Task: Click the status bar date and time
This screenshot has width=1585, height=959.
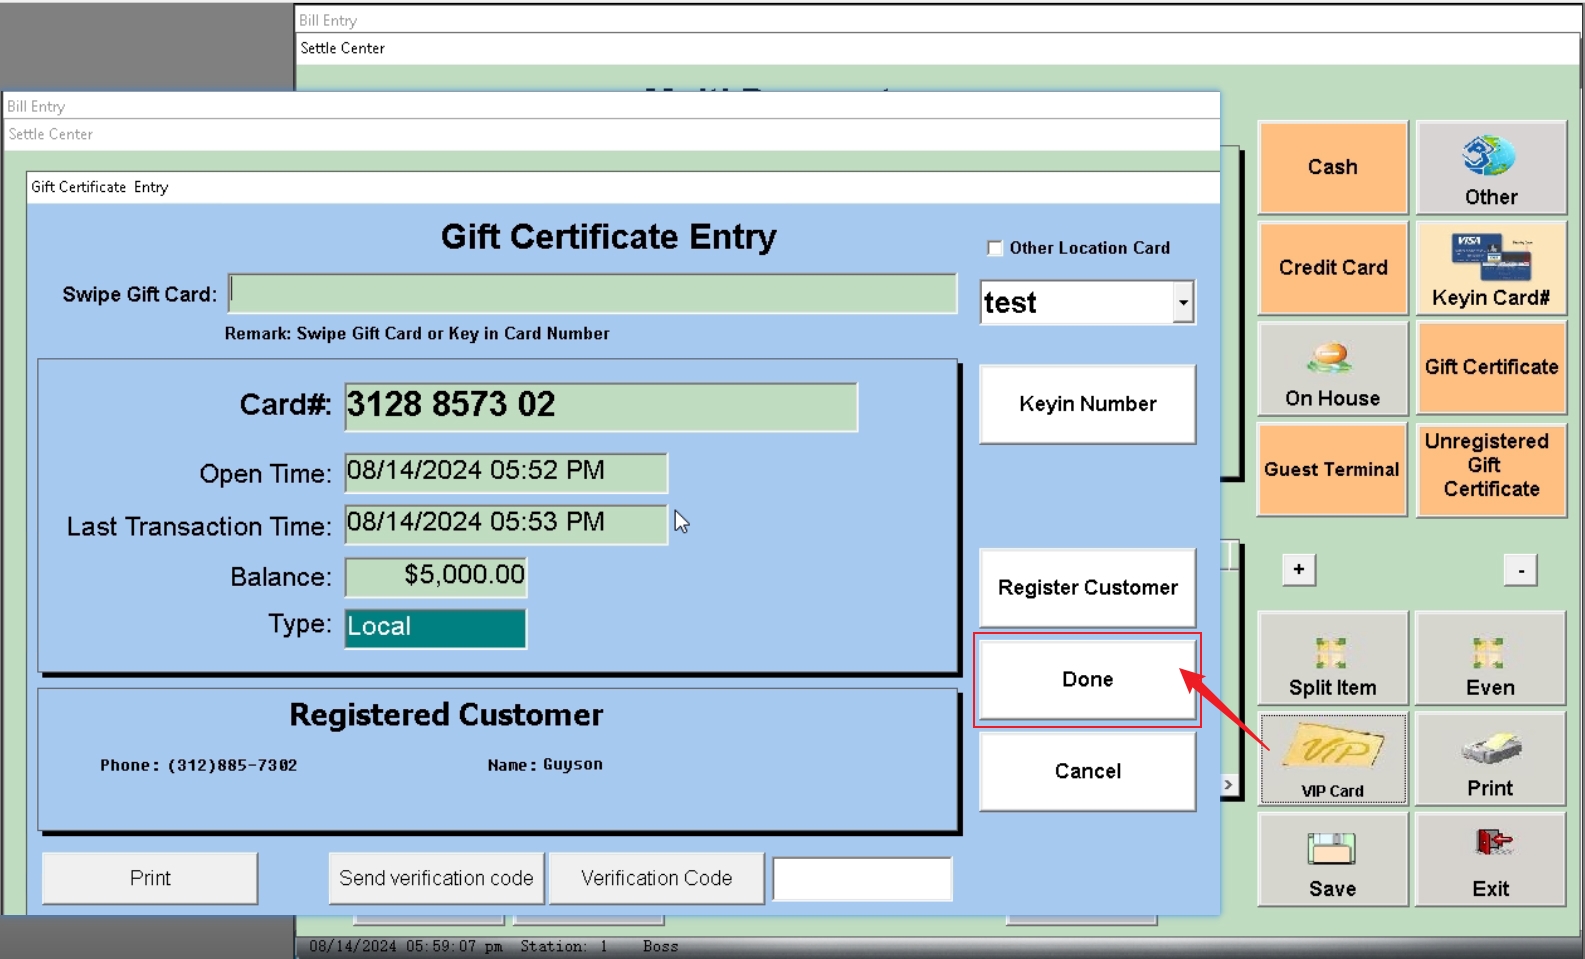Action: pos(405,946)
